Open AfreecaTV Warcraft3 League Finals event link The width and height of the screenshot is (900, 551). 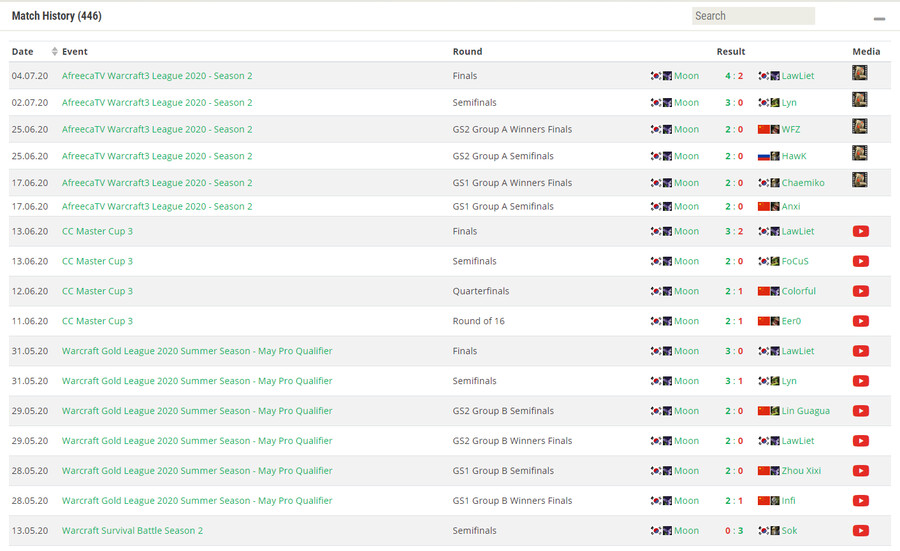(157, 76)
